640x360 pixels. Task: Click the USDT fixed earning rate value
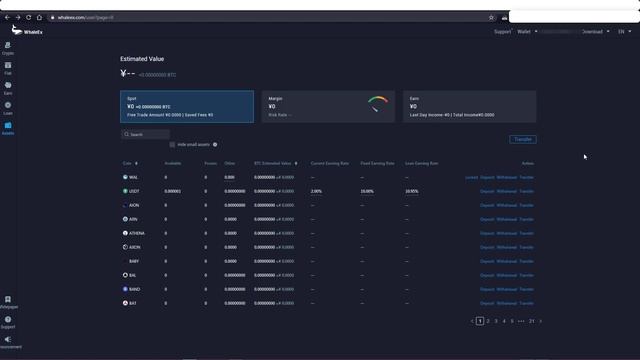367,191
